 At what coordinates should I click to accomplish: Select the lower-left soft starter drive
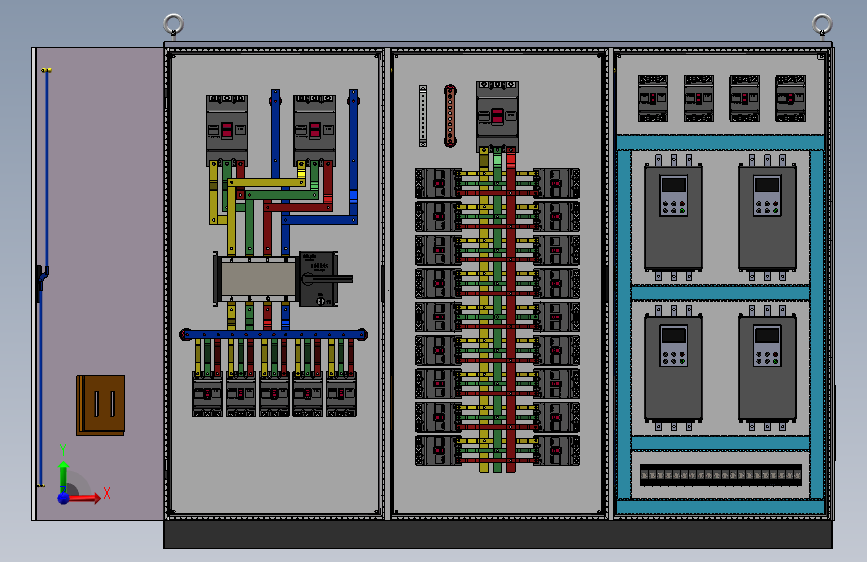coord(673,367)
